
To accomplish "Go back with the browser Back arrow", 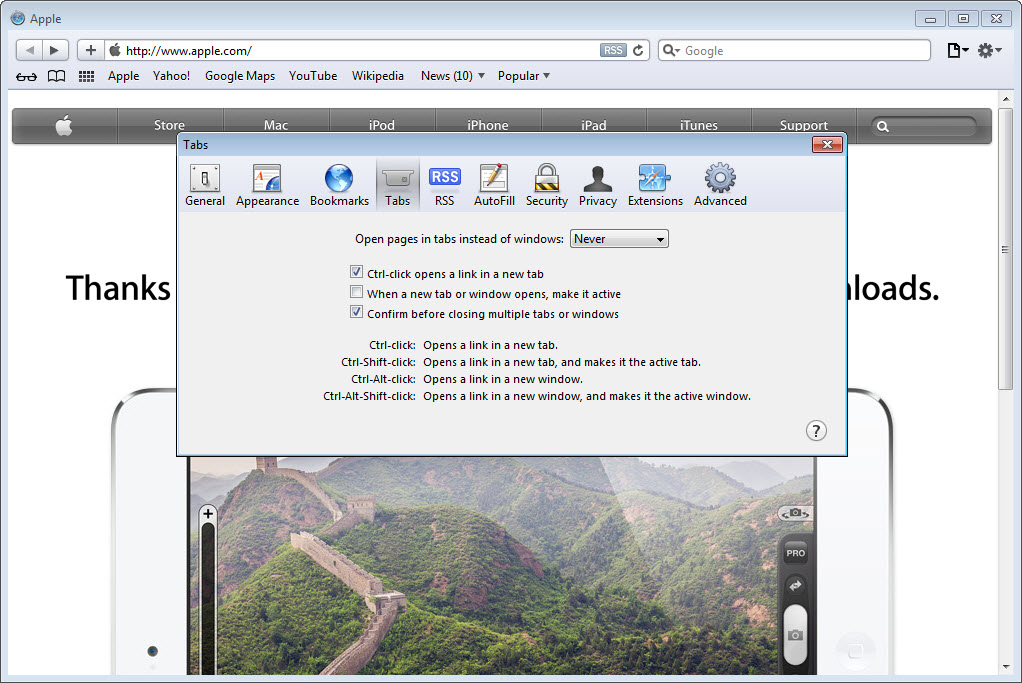I will (29, 50).
